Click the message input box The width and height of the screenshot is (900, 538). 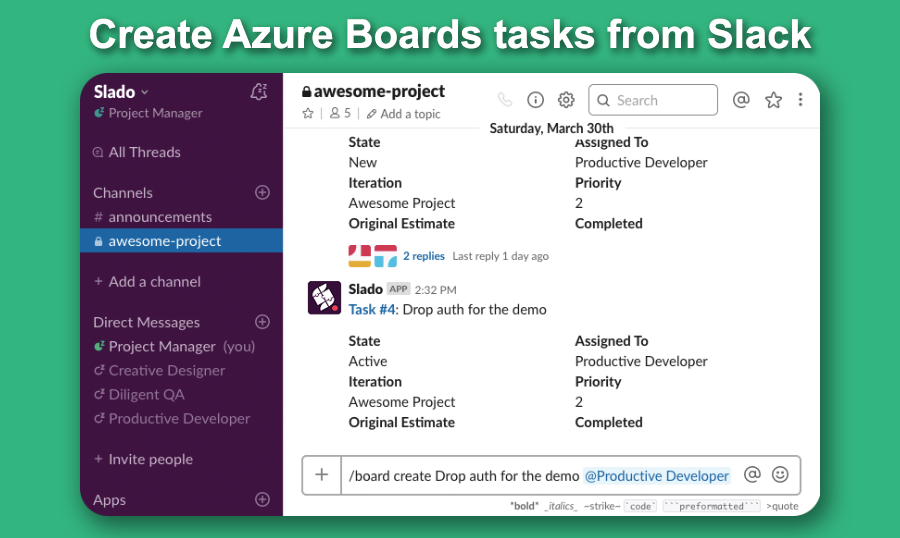[541, 475]
